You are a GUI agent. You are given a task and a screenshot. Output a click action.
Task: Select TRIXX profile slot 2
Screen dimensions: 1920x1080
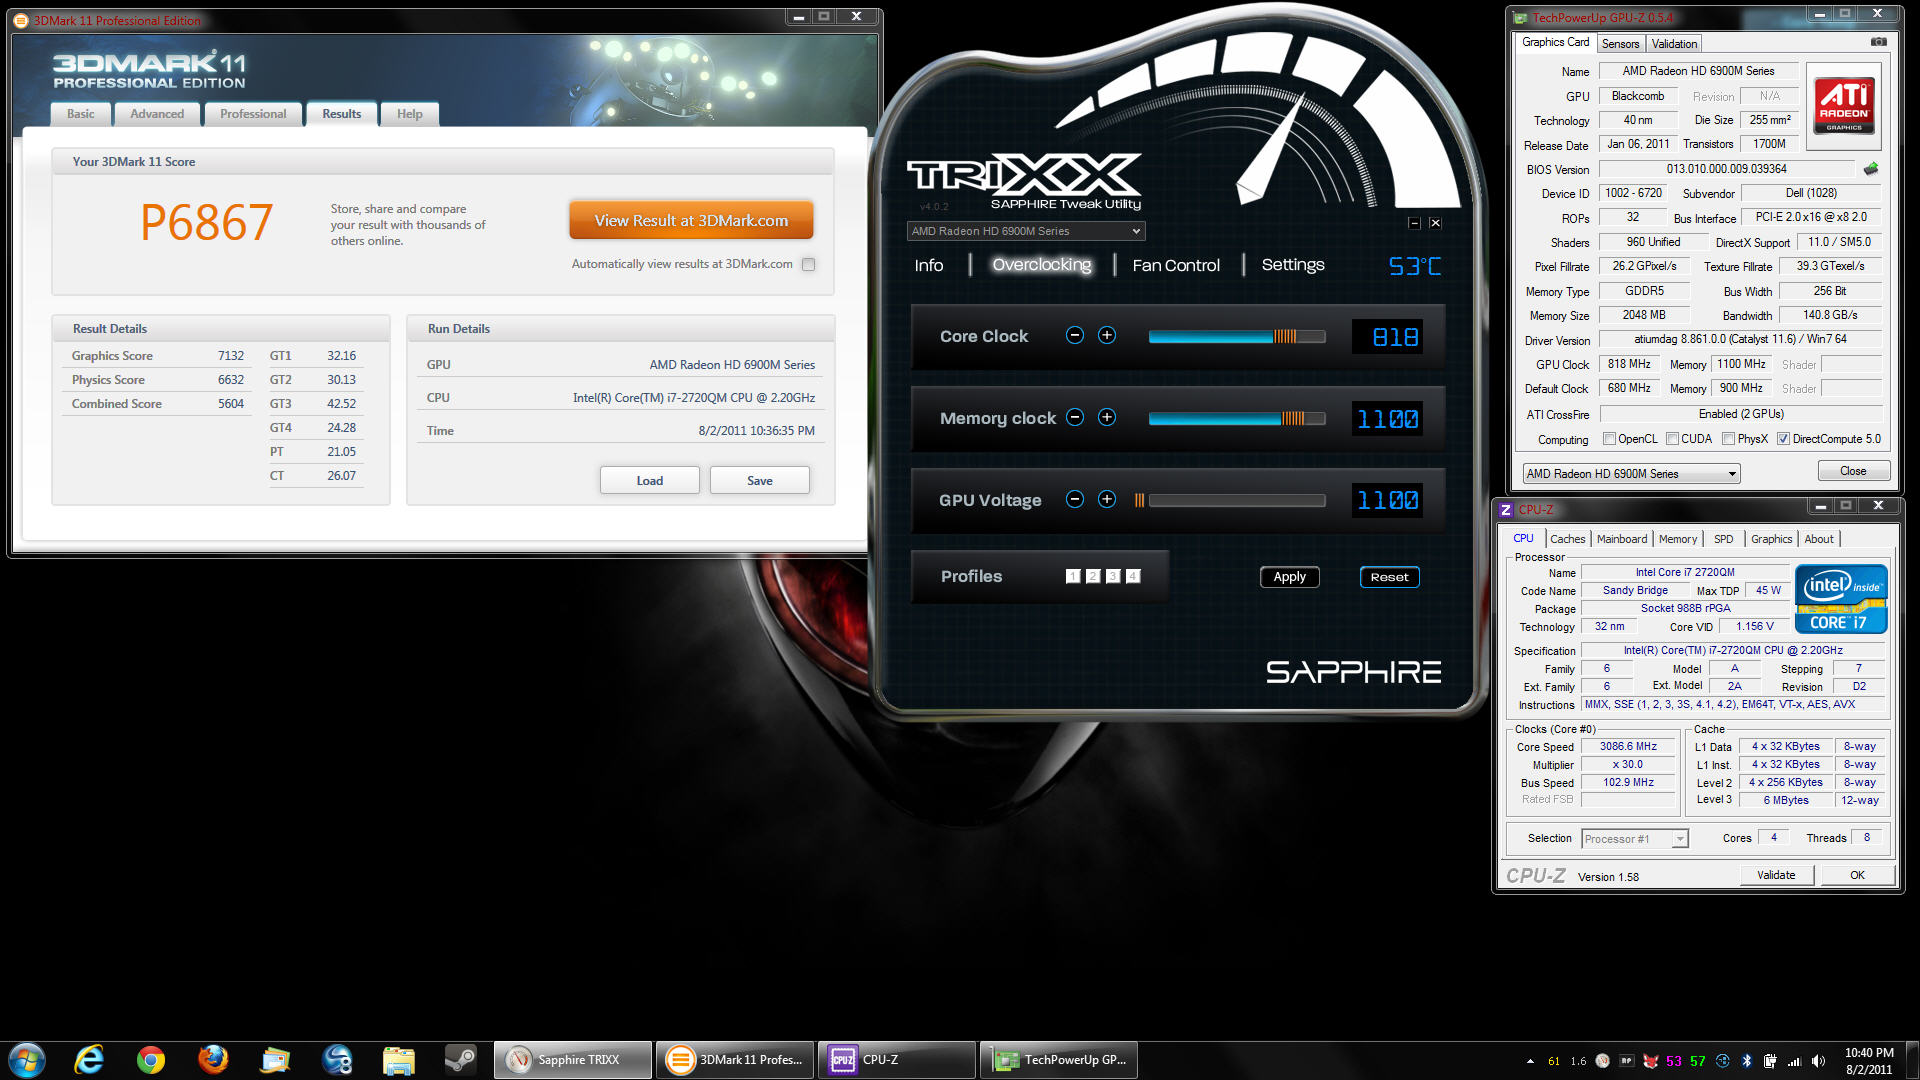pyautogui.click(x=1093, y=576)
